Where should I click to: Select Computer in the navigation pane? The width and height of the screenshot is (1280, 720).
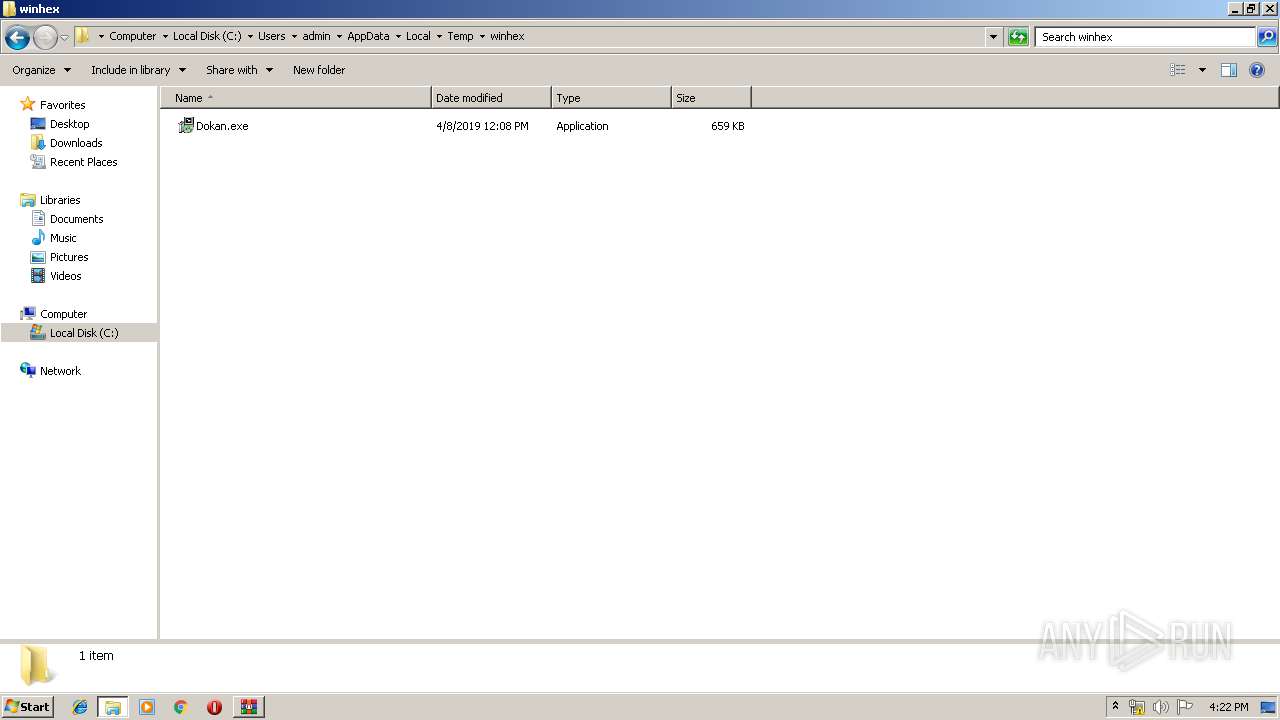coord(63,314)
